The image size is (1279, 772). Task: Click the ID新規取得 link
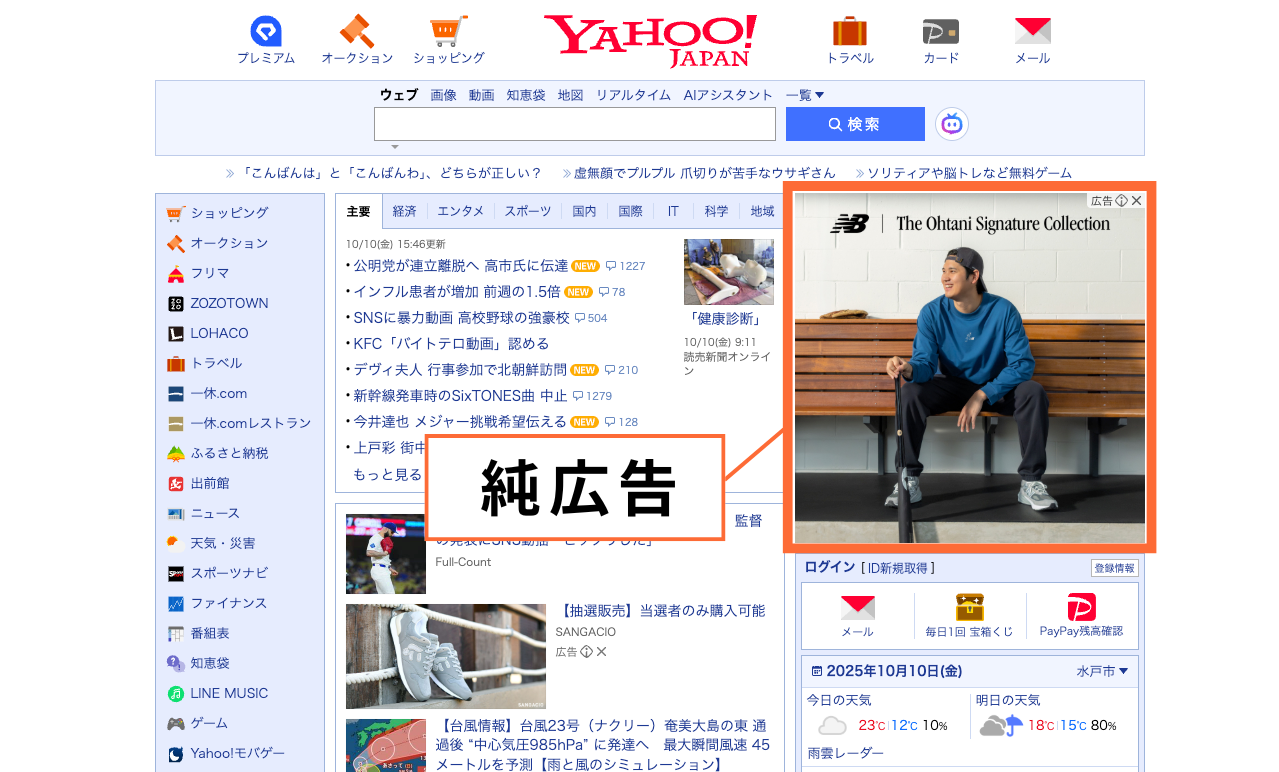[x=898, y=568]
